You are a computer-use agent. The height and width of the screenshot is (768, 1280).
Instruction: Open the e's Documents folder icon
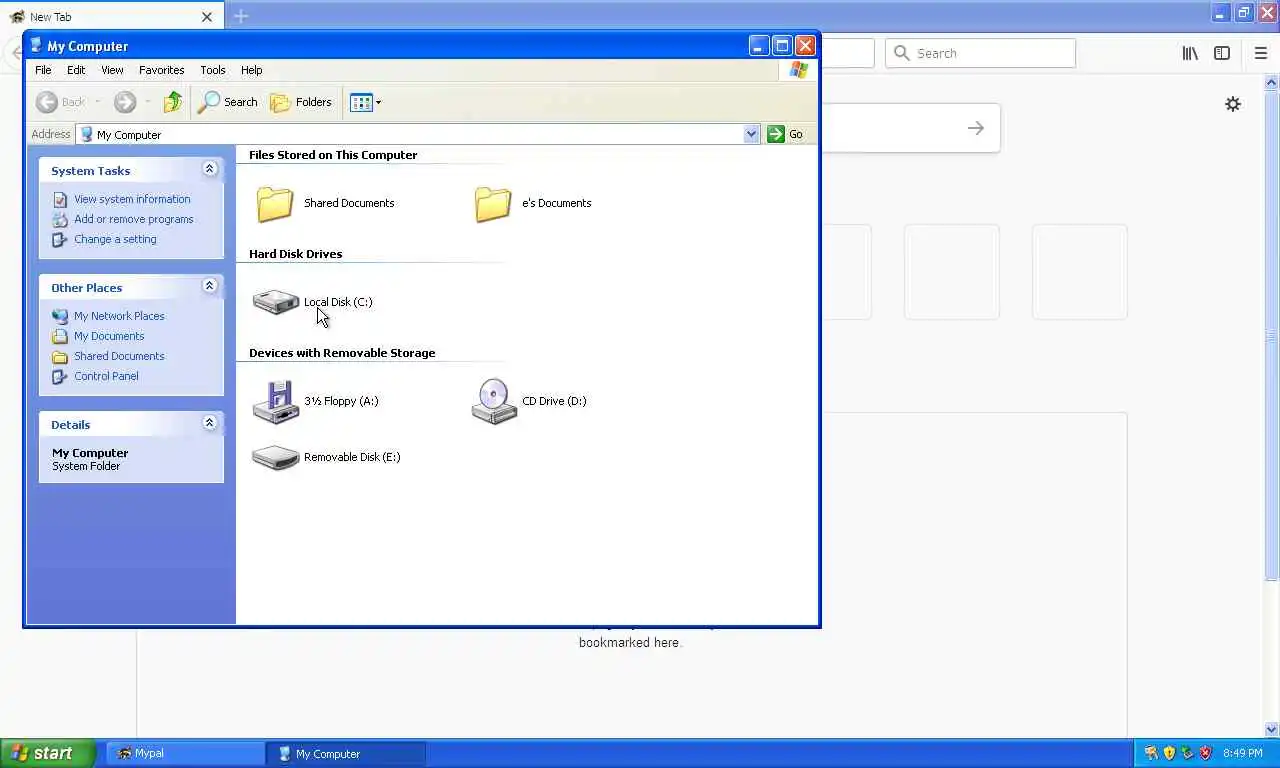pyautogui.click(x=493, y=203)
